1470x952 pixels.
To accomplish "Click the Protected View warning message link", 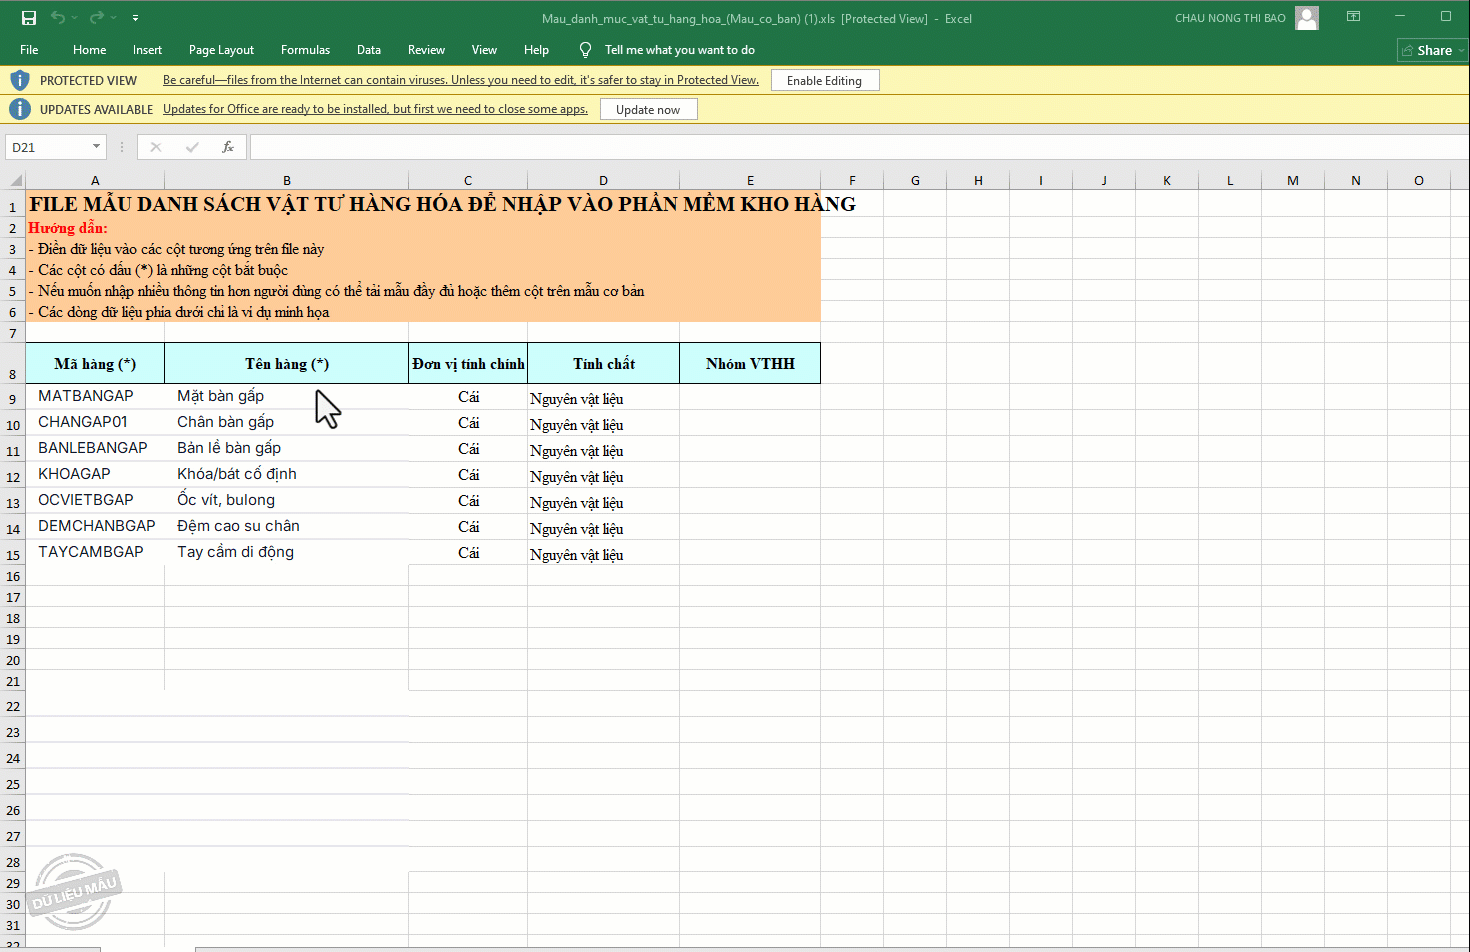I will point(460,80).
